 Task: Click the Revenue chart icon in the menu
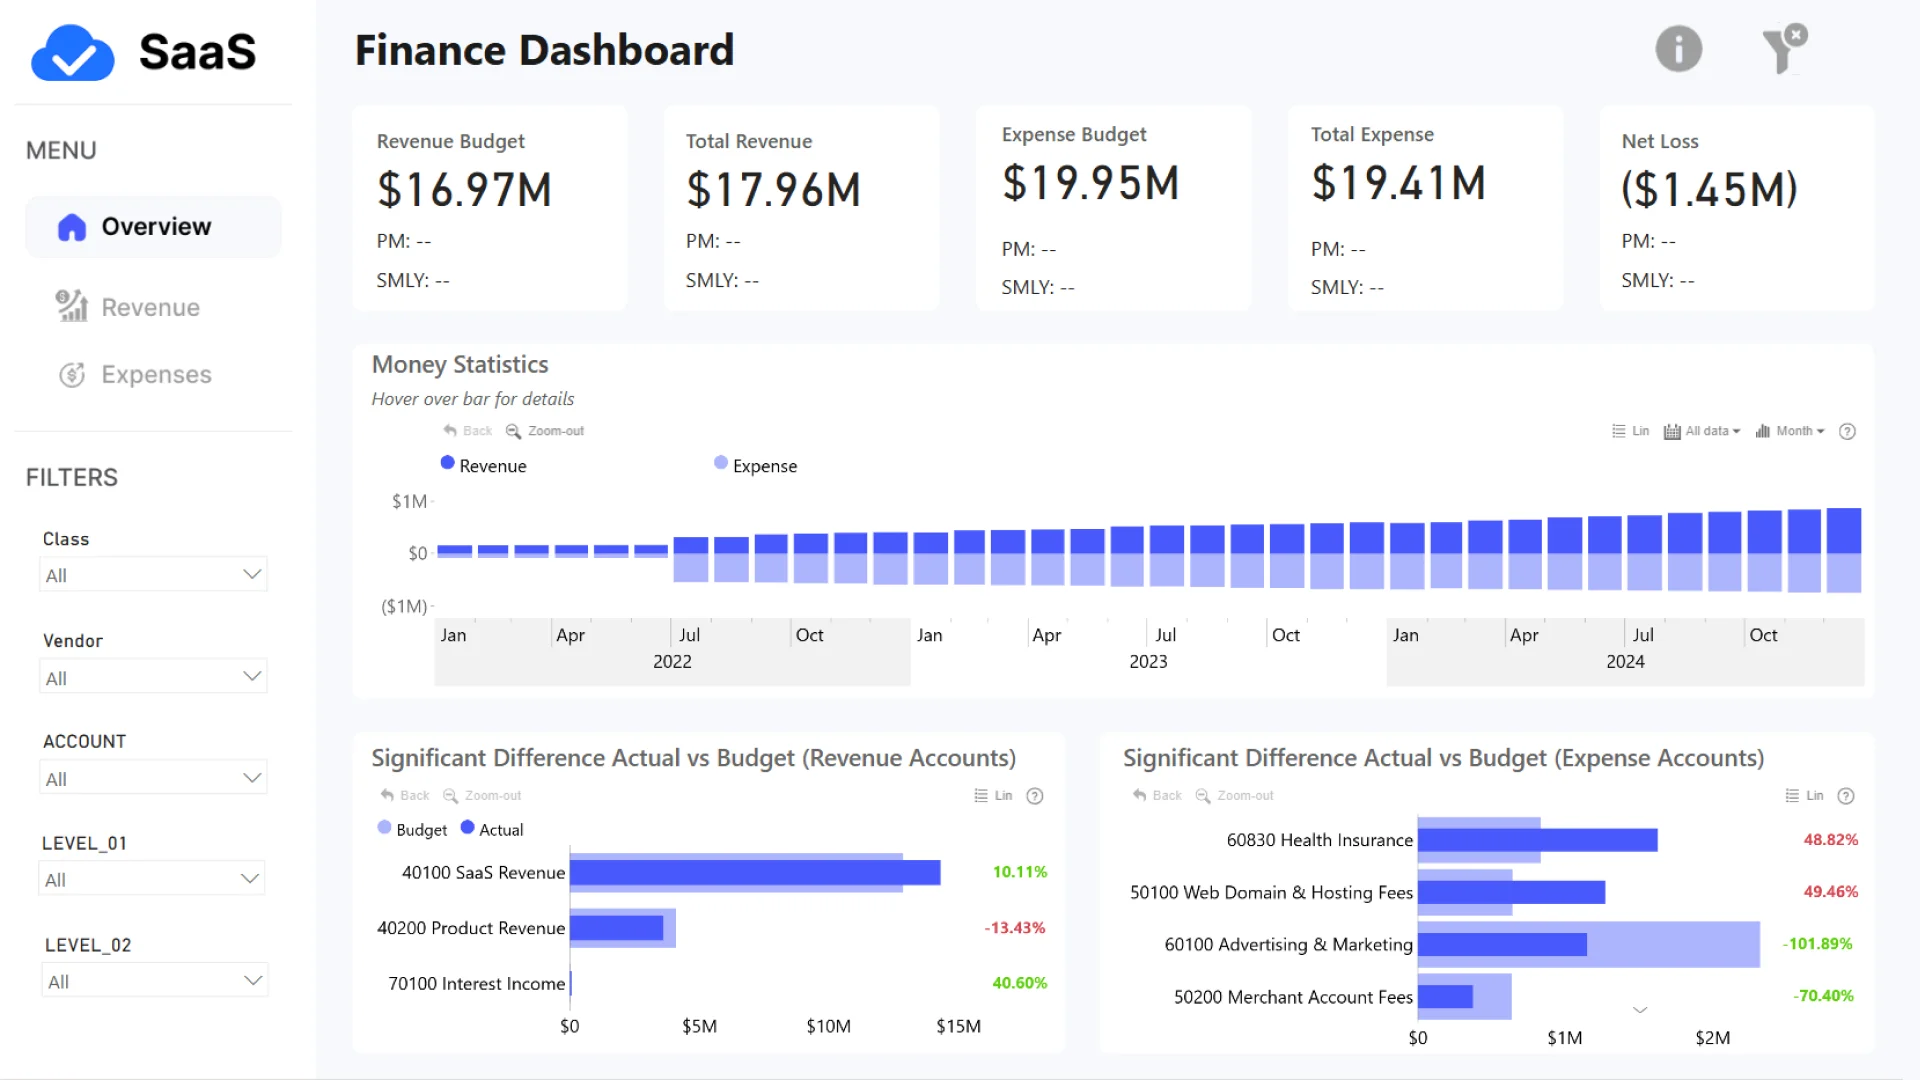[72, 307]
